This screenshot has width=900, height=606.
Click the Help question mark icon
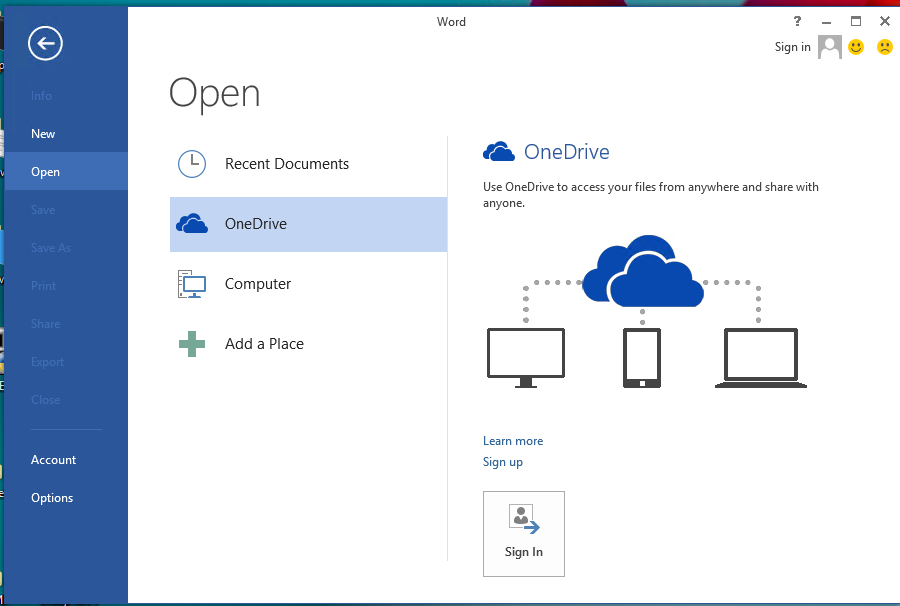797,21
